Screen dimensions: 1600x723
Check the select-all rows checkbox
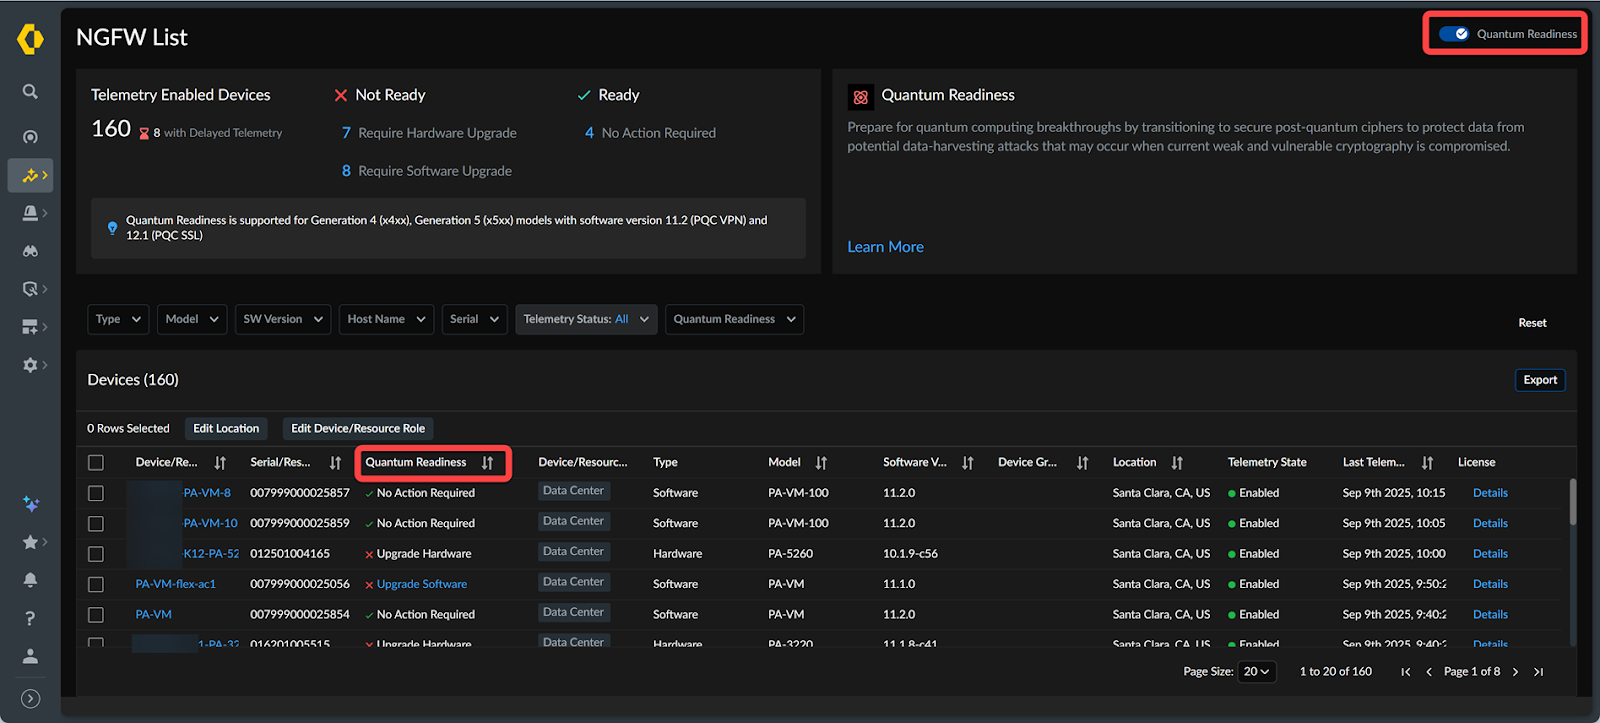pyautogui.click(x=96, y=463)
